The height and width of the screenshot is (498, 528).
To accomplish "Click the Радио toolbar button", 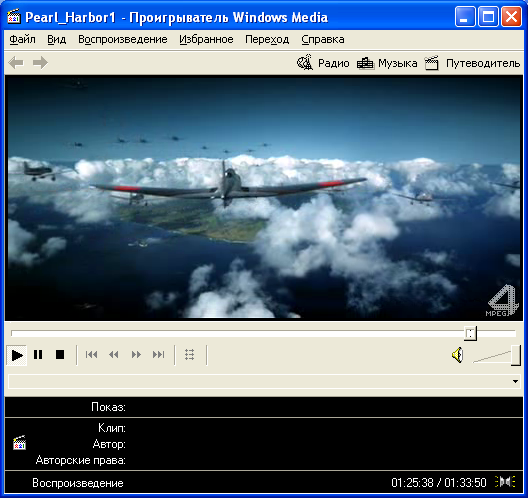I will [x=323, y=63].
